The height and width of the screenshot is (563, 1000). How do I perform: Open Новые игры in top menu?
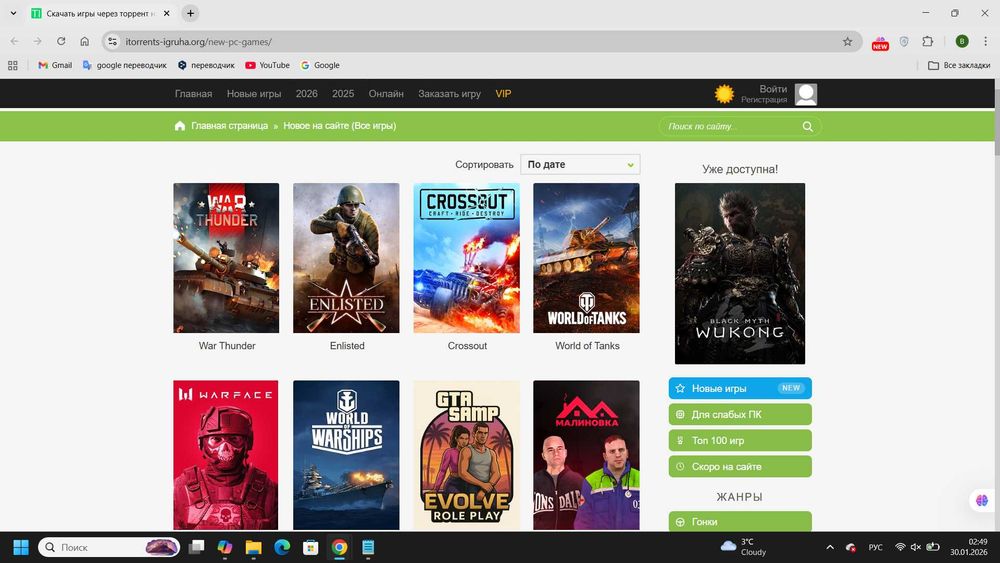[254, 94]
